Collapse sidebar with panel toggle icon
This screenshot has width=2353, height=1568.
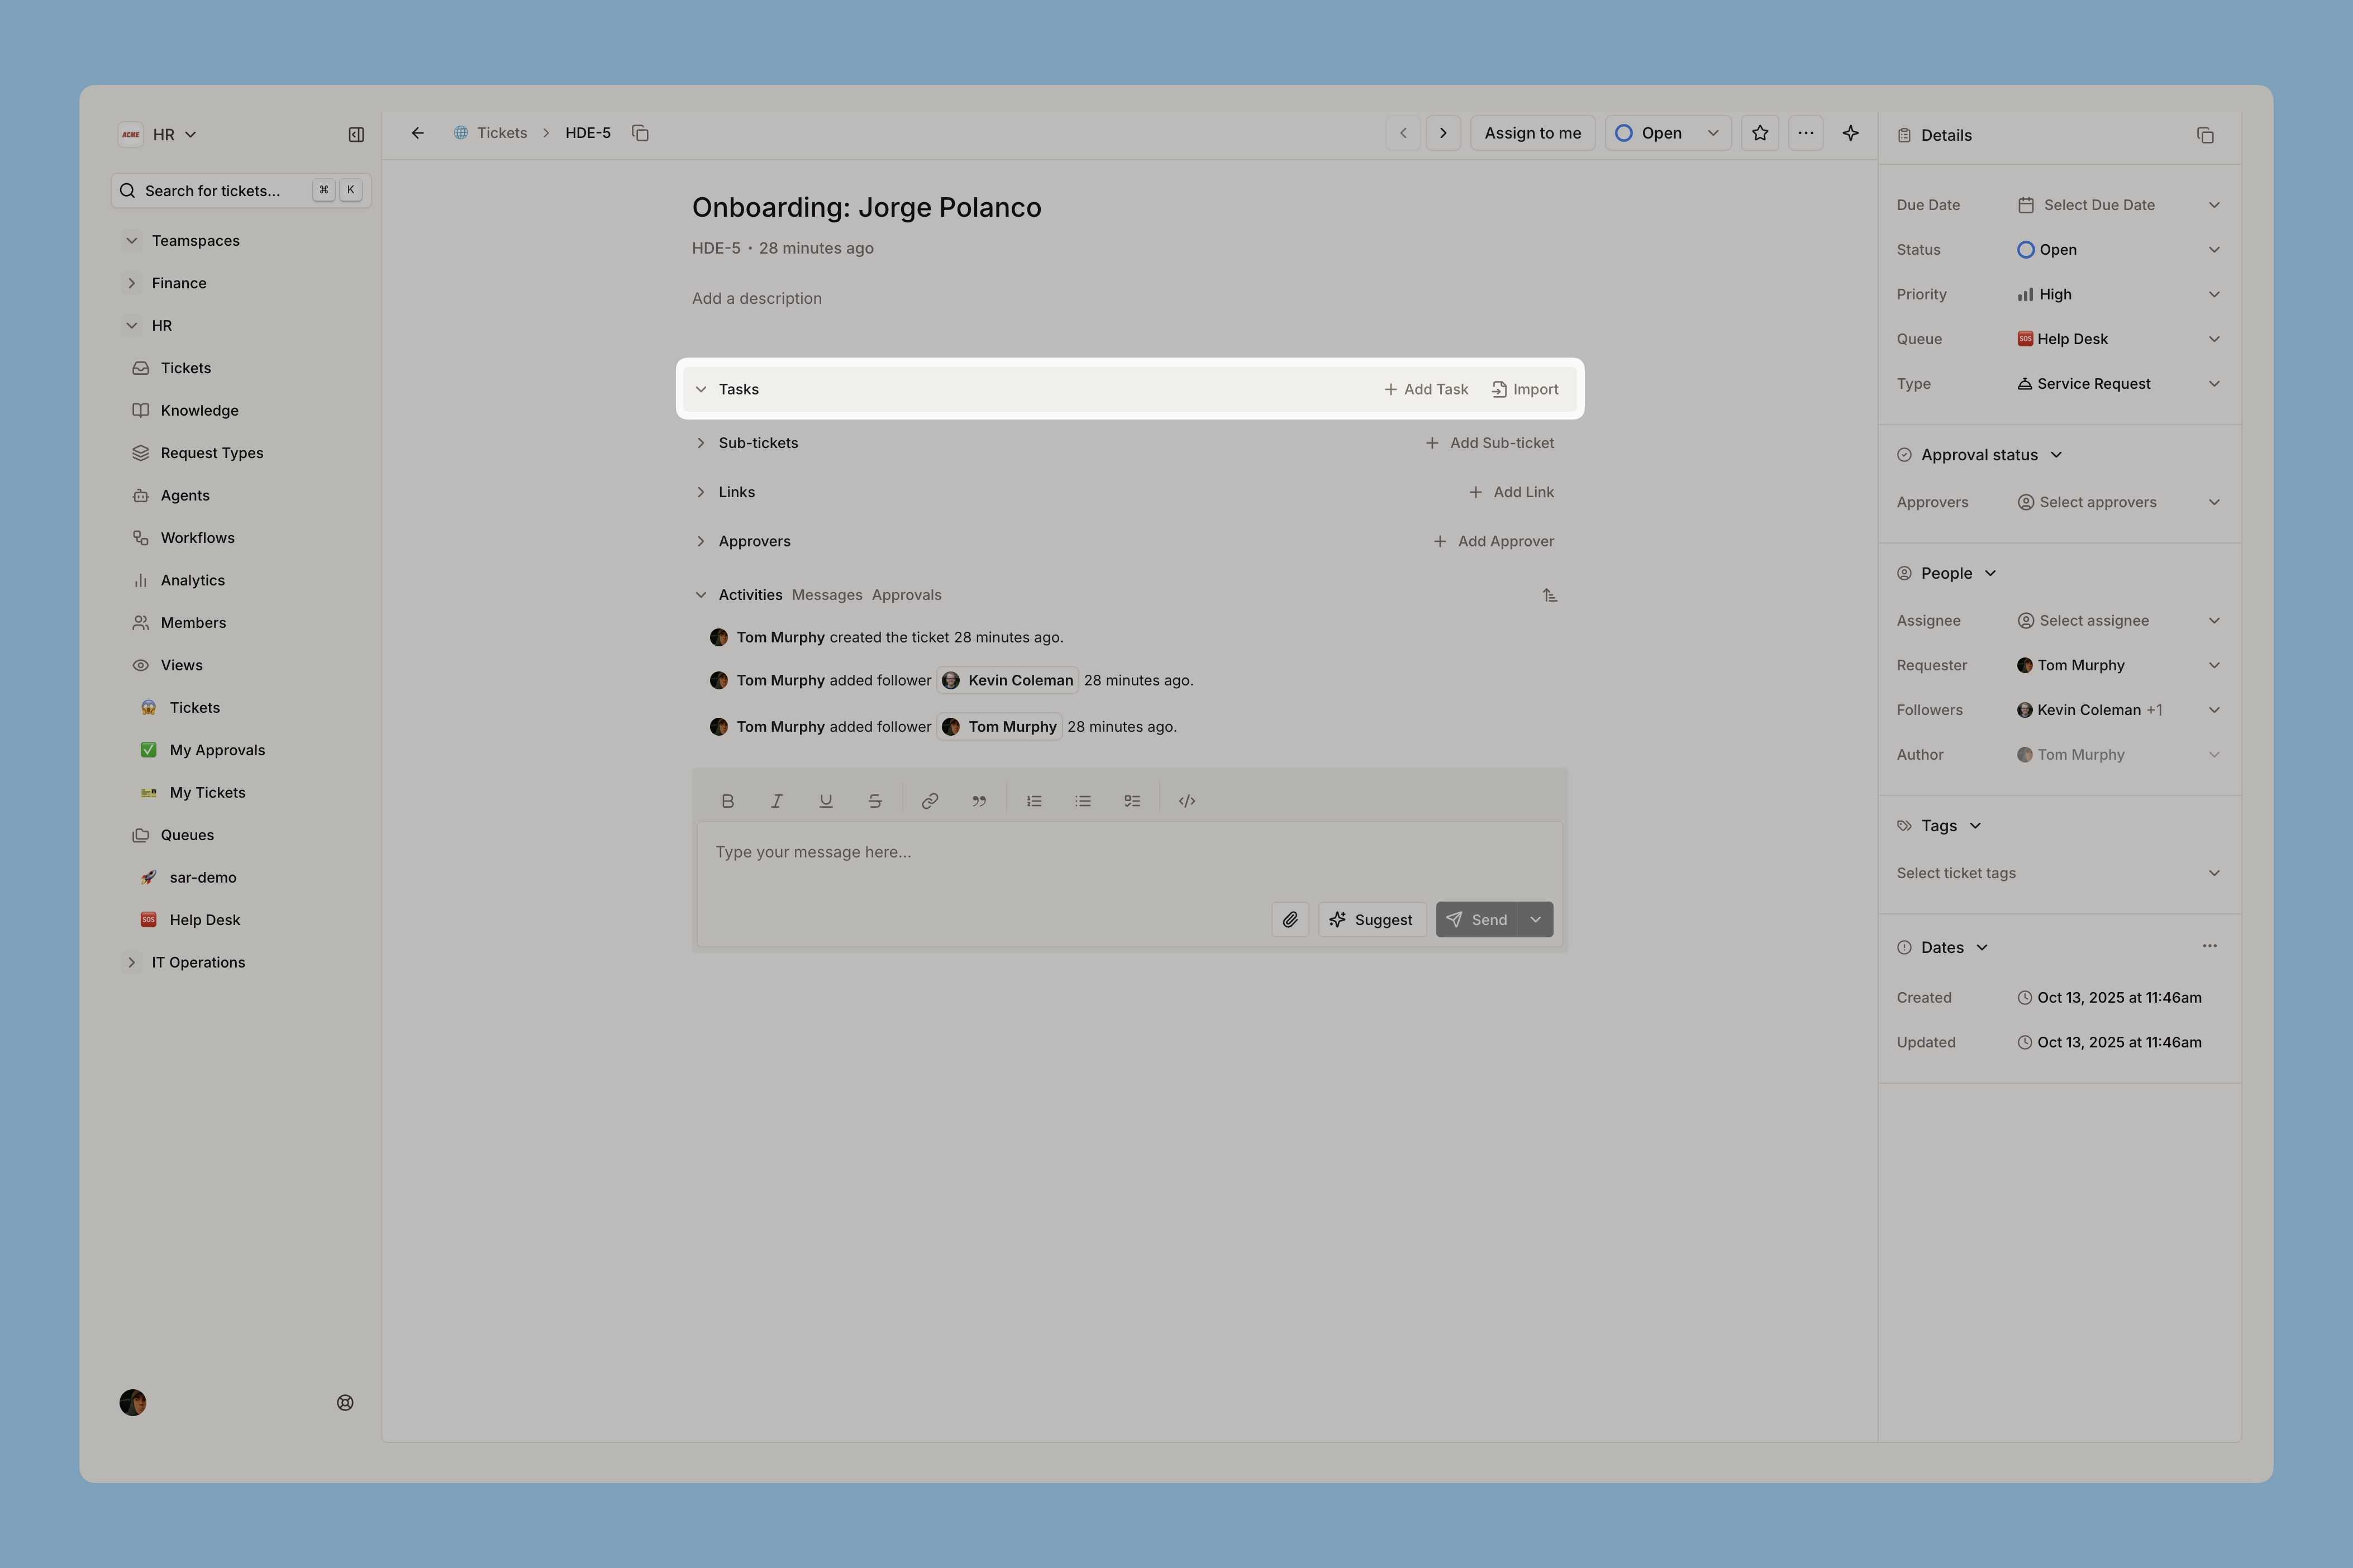[x=355, y=135]
